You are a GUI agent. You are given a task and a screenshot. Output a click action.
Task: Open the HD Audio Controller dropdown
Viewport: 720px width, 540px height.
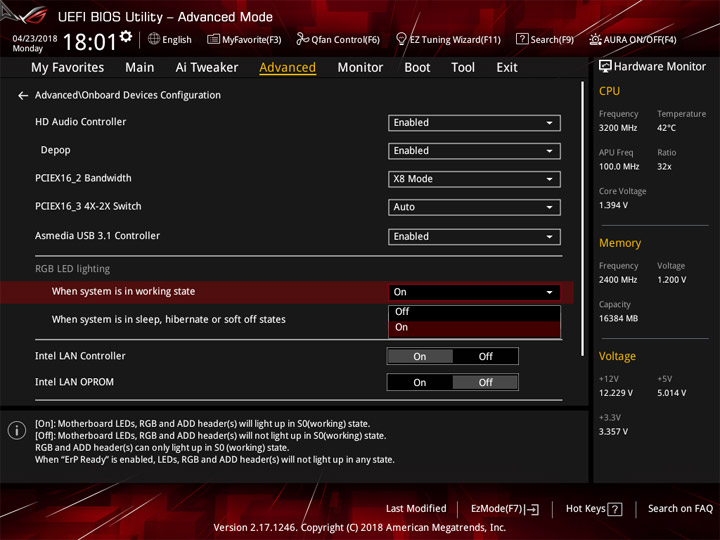tap(474, 123)
